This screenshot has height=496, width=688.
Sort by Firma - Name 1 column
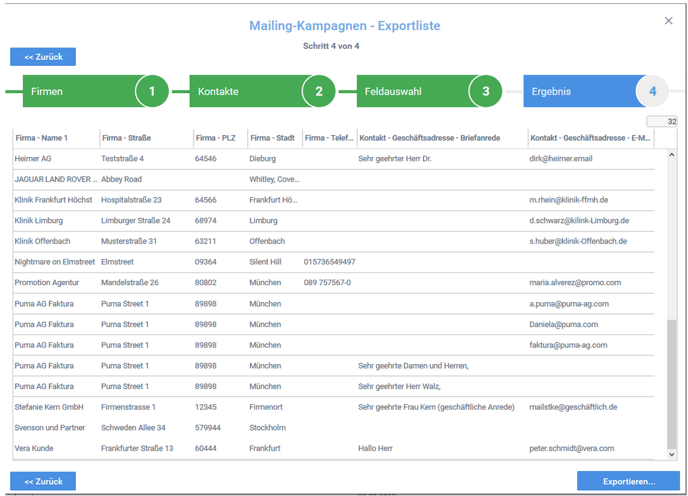55,138
